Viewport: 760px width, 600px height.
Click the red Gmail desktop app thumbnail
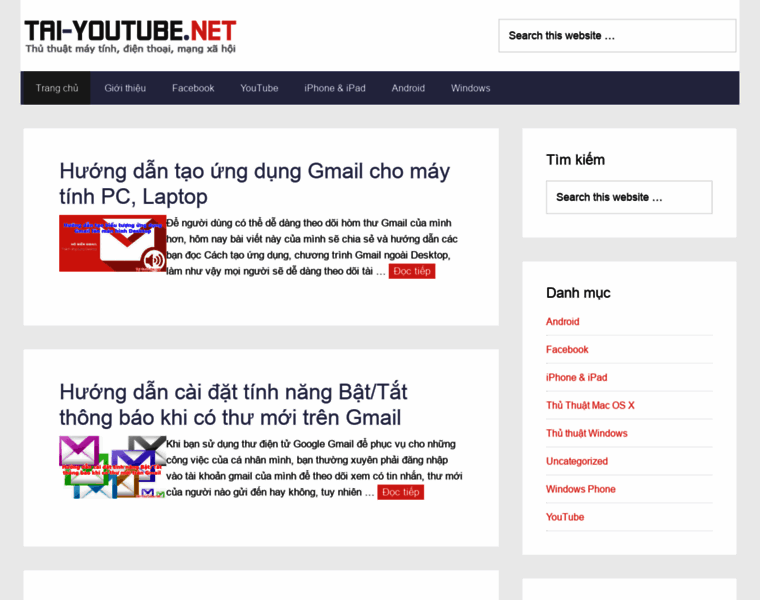click(x=112, y=243)
